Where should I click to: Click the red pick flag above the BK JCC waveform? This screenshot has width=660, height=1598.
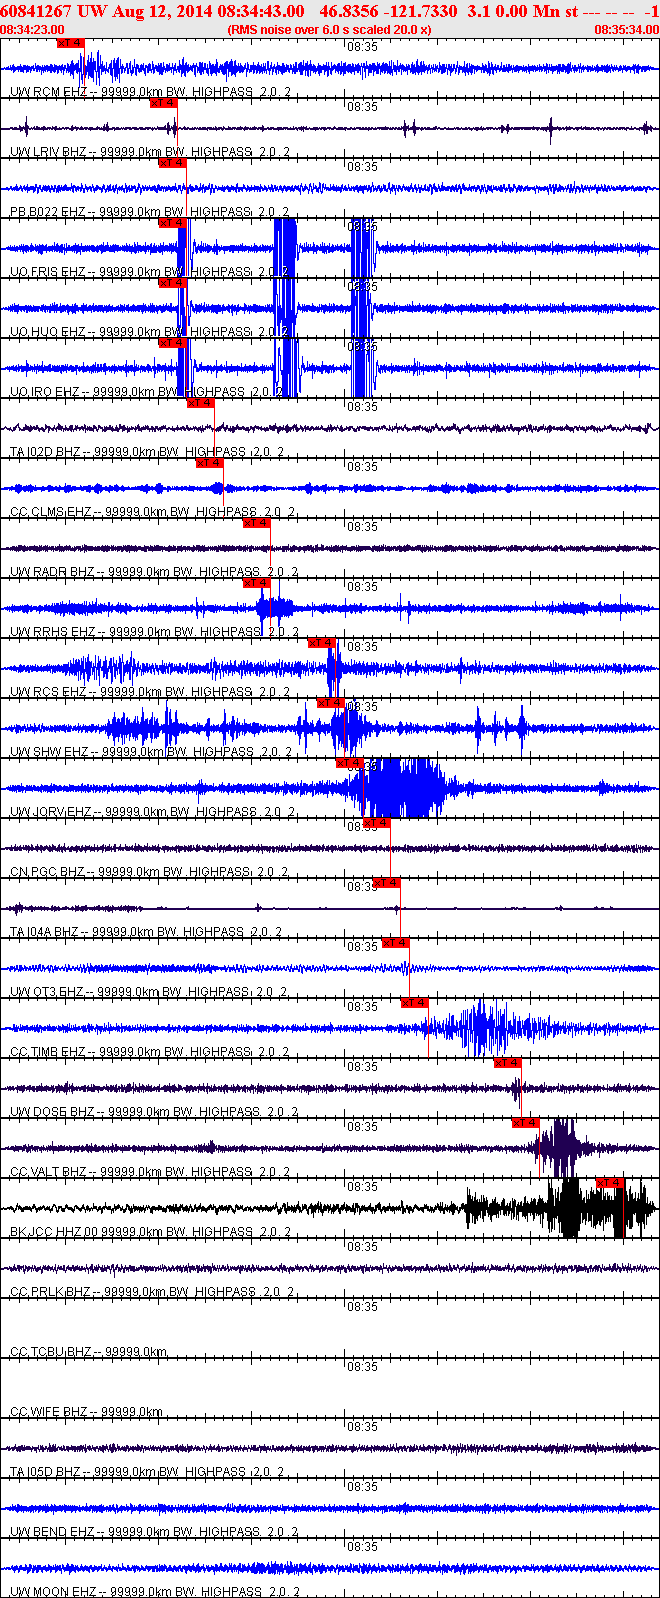pyautogui.click(x=610, y=1183)
